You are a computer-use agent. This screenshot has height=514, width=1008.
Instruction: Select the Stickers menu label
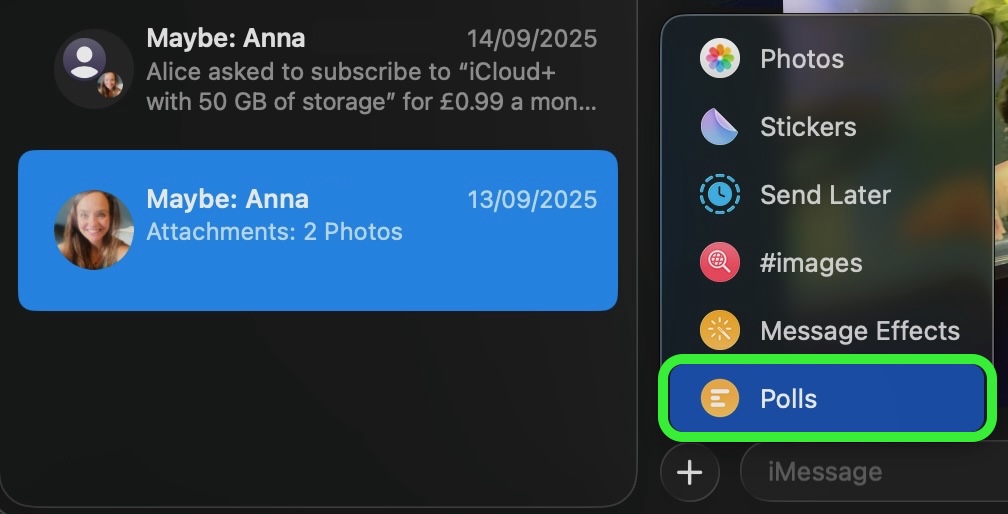808,127
